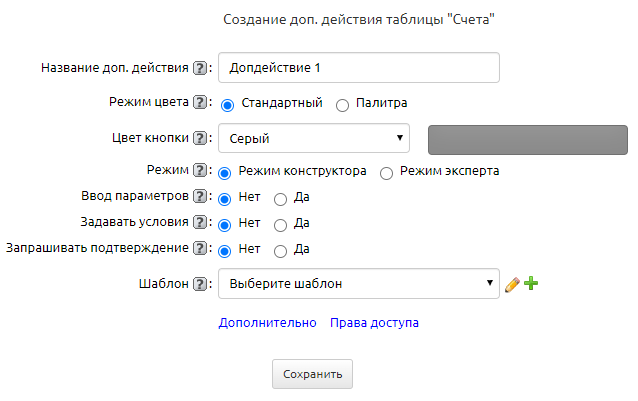Click help icon beside Режим цвета
Screen dimensions: 638x401
tap(200, 102)
